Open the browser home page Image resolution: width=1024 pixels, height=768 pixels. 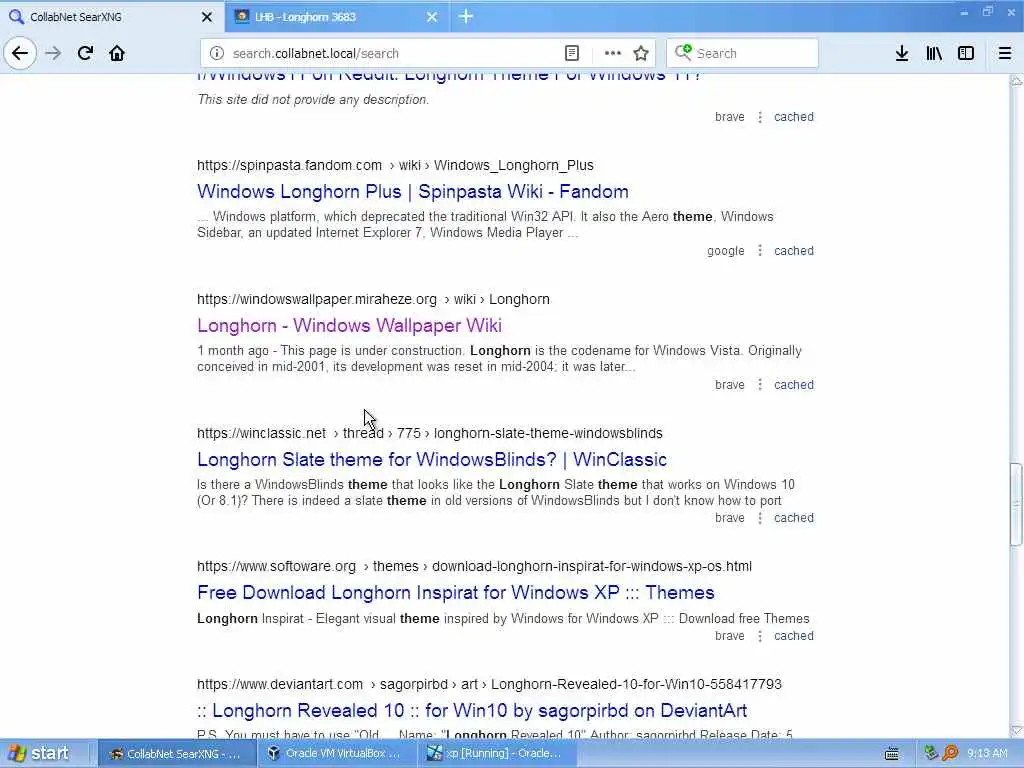point(117,53)
